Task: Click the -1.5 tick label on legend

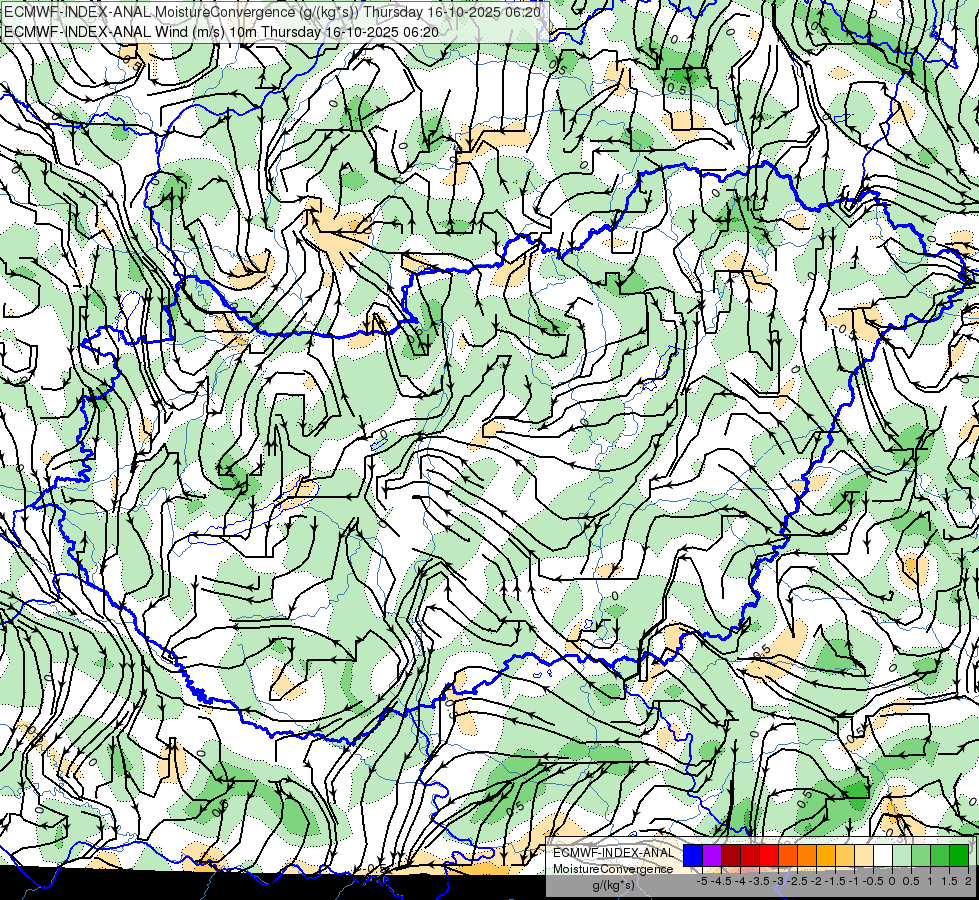Action: coord(835,881)
